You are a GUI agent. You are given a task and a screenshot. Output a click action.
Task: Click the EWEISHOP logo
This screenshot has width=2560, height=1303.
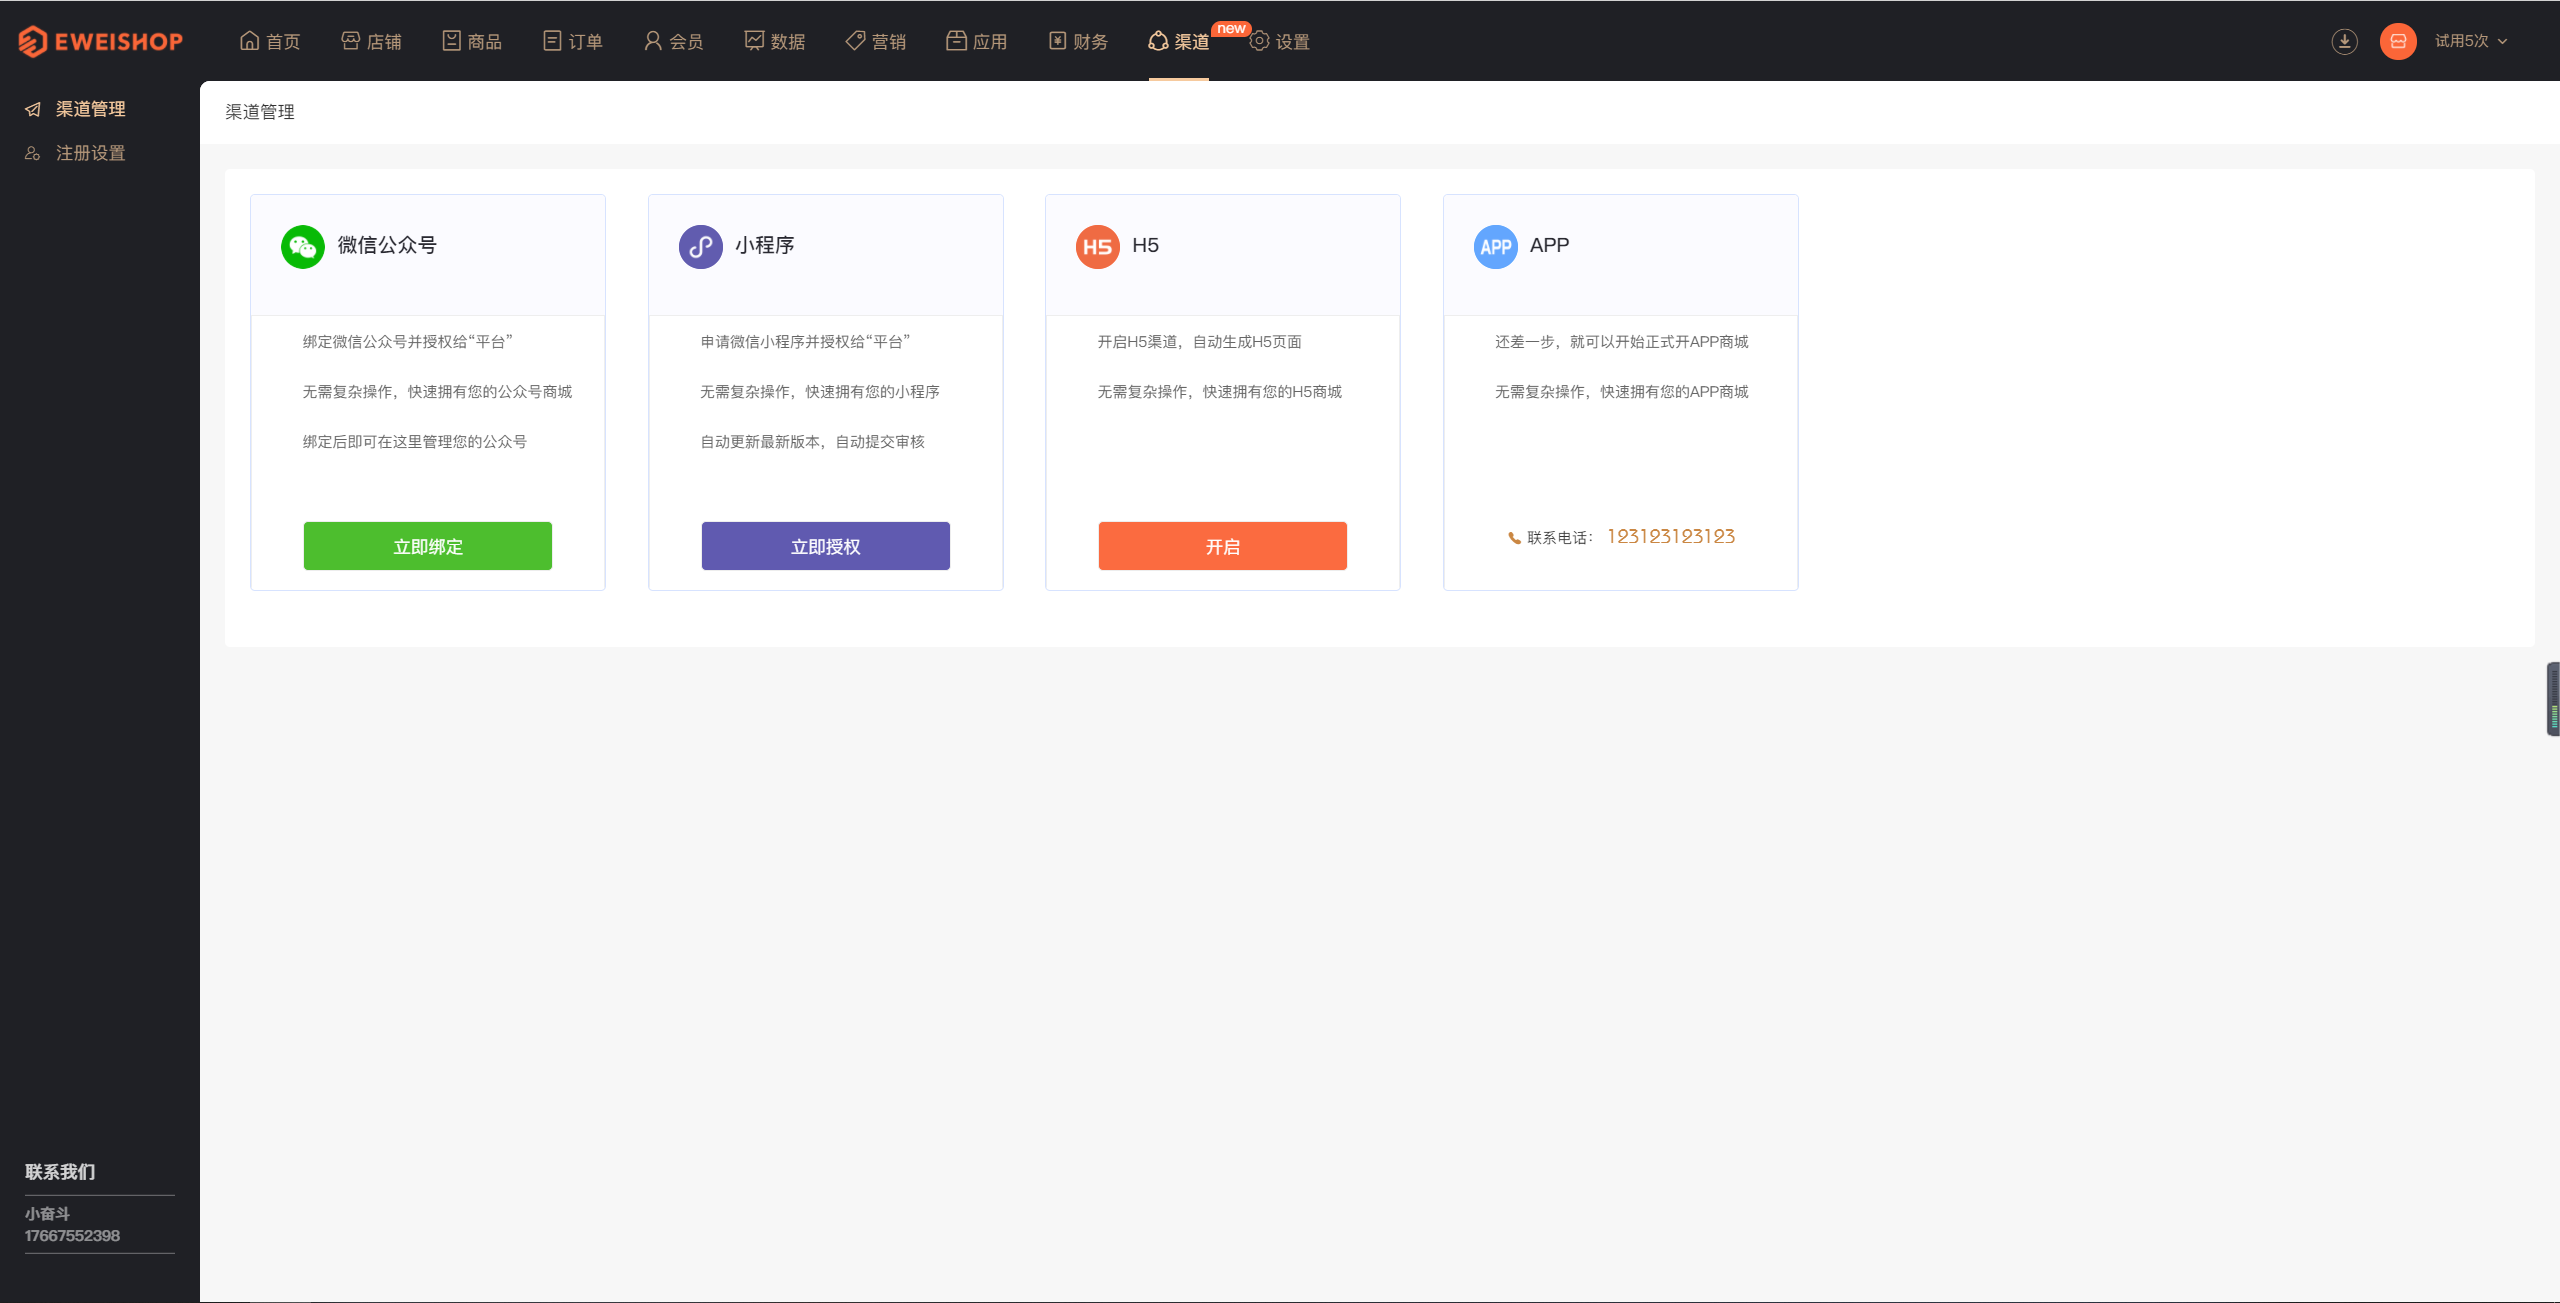(100, 41)
